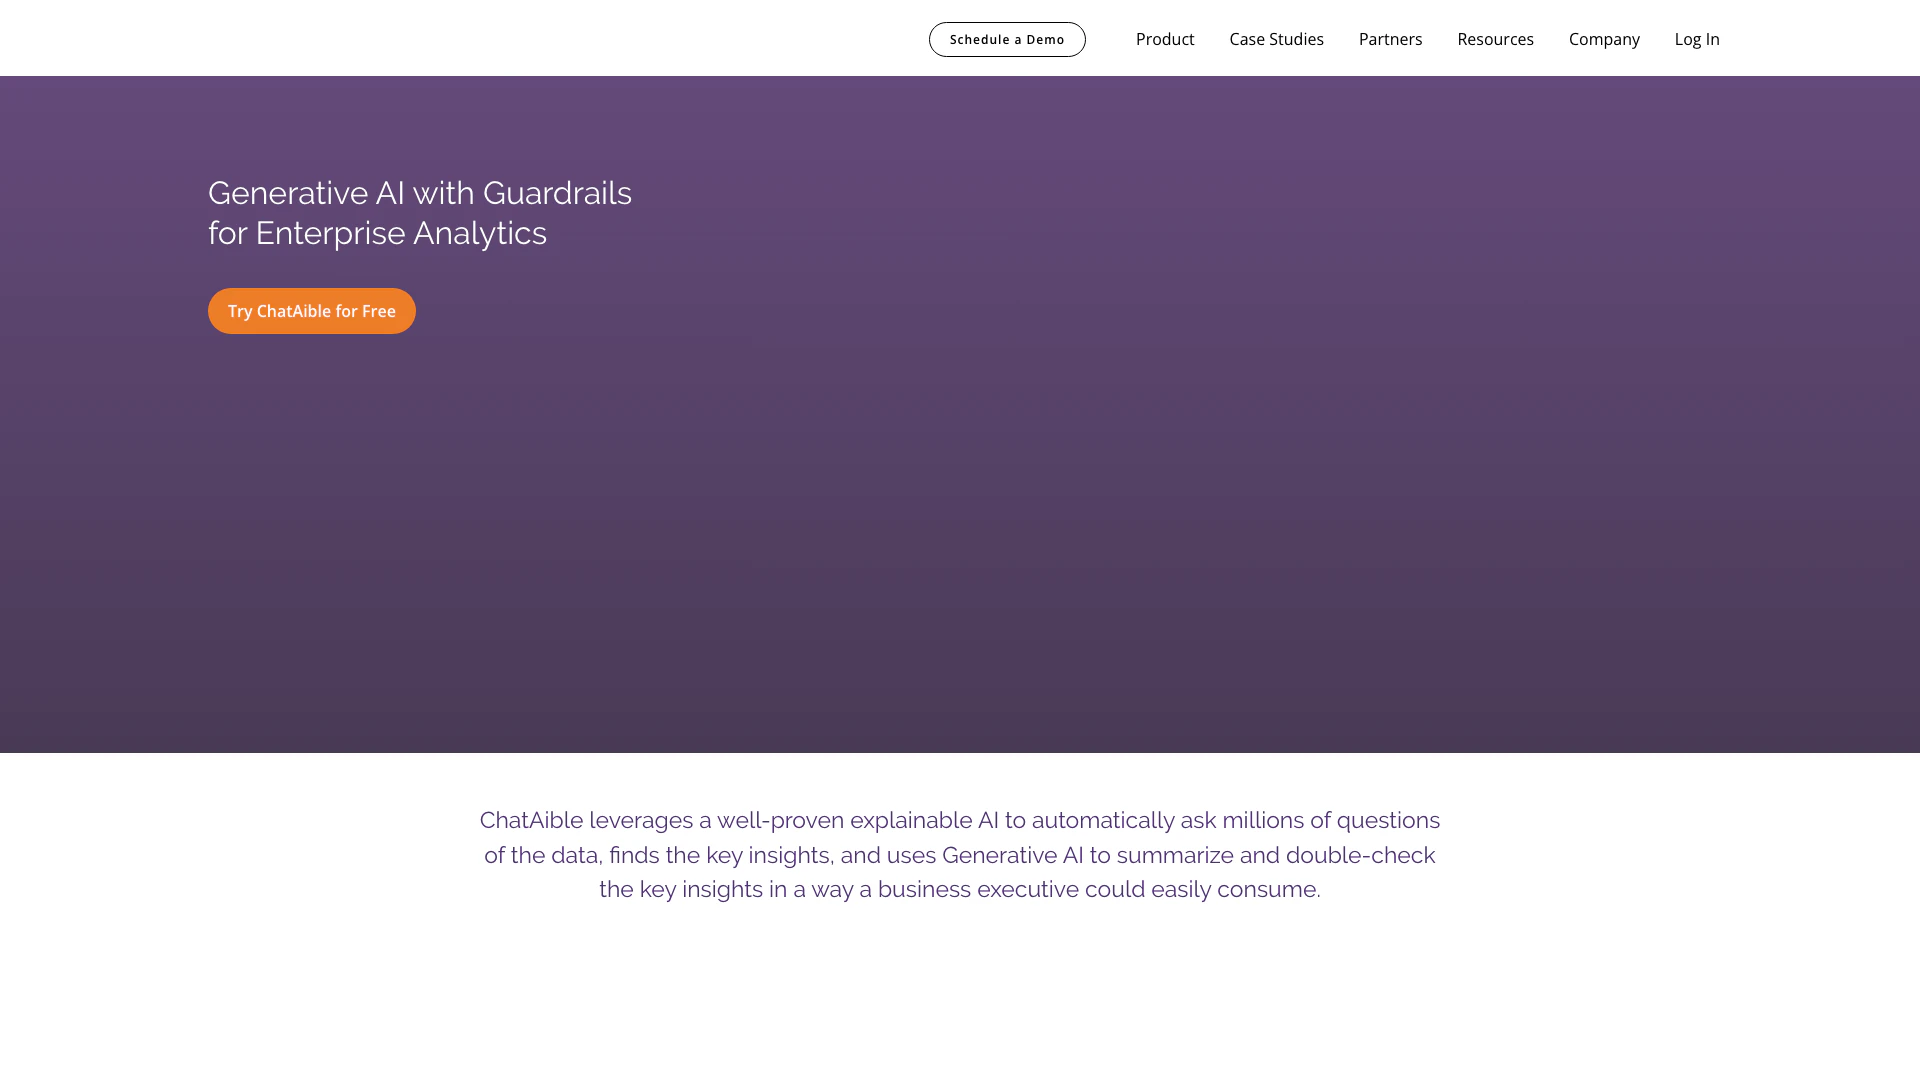Click the blank header area left of Schedule a Demo
This screenshot has width=1920, height=1080.
[x=450, y=38]
